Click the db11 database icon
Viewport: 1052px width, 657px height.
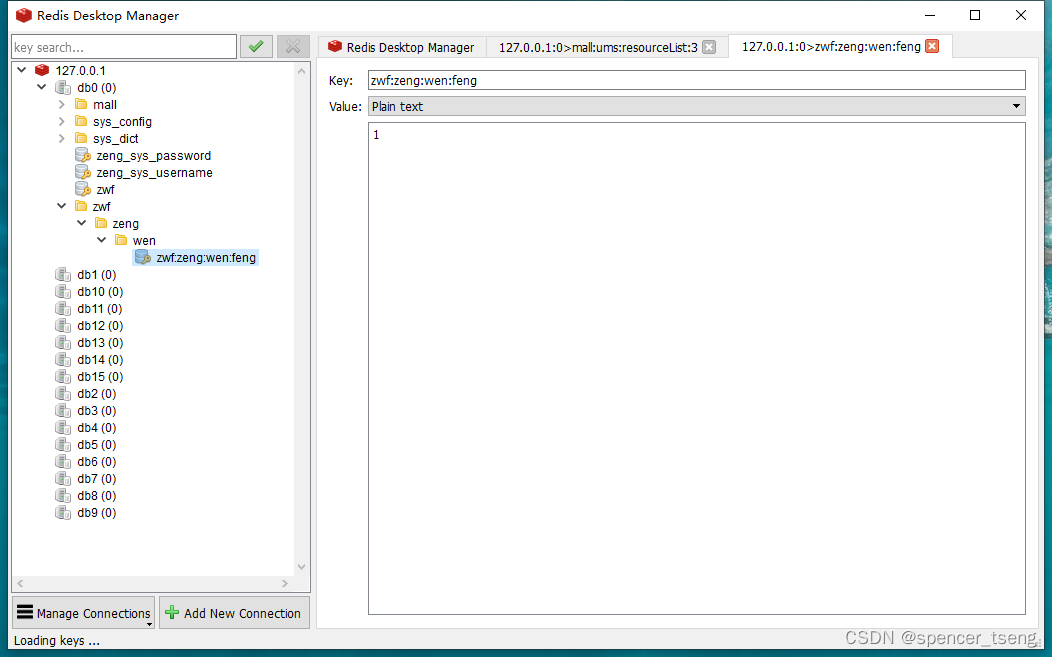coord(63,308)
